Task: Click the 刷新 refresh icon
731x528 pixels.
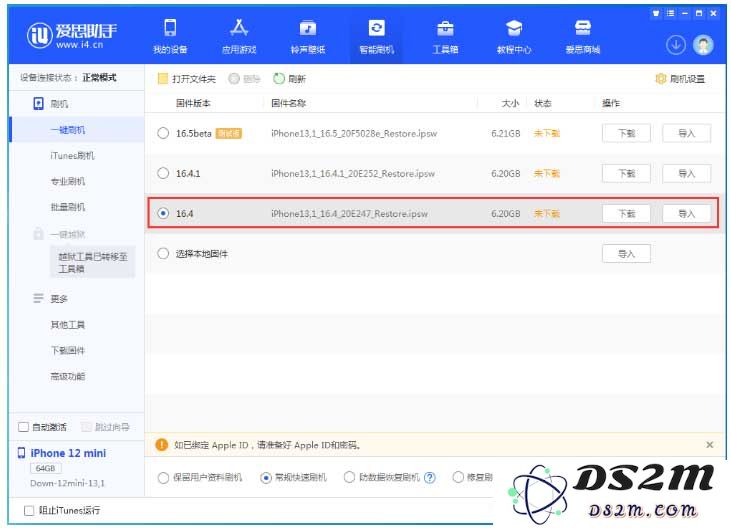Action: click(279, 79)
